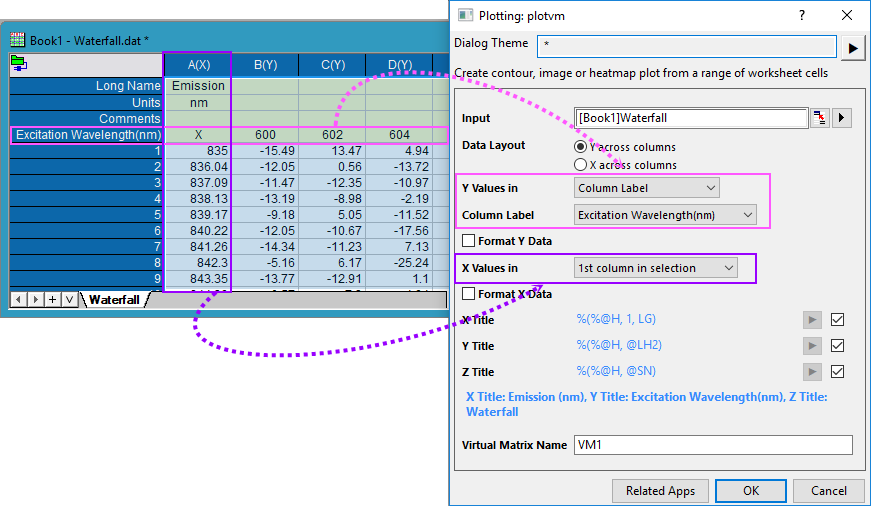Expand the Column Label dropdown
The height and width of the screenshot is (506, 871).
(666, 214)
